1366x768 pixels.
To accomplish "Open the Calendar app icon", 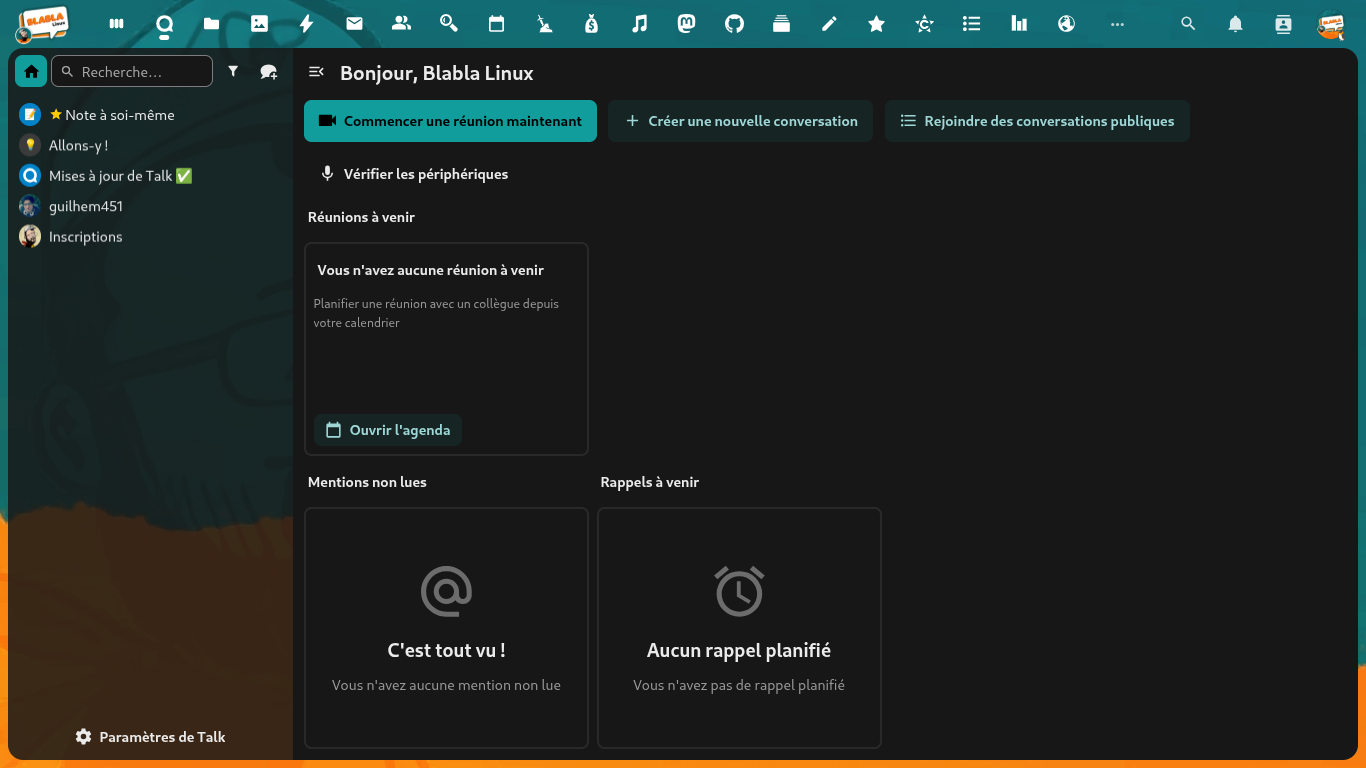I will point(496,24).
